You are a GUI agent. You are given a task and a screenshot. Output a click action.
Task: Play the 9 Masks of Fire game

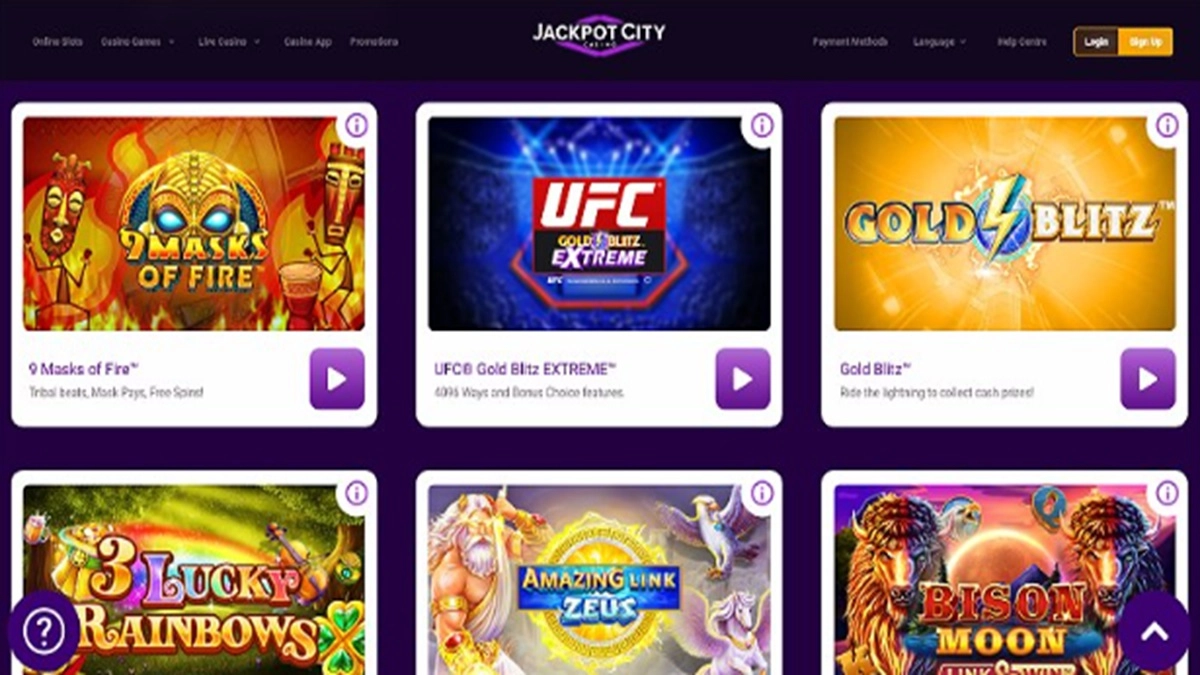coord(337,379)
